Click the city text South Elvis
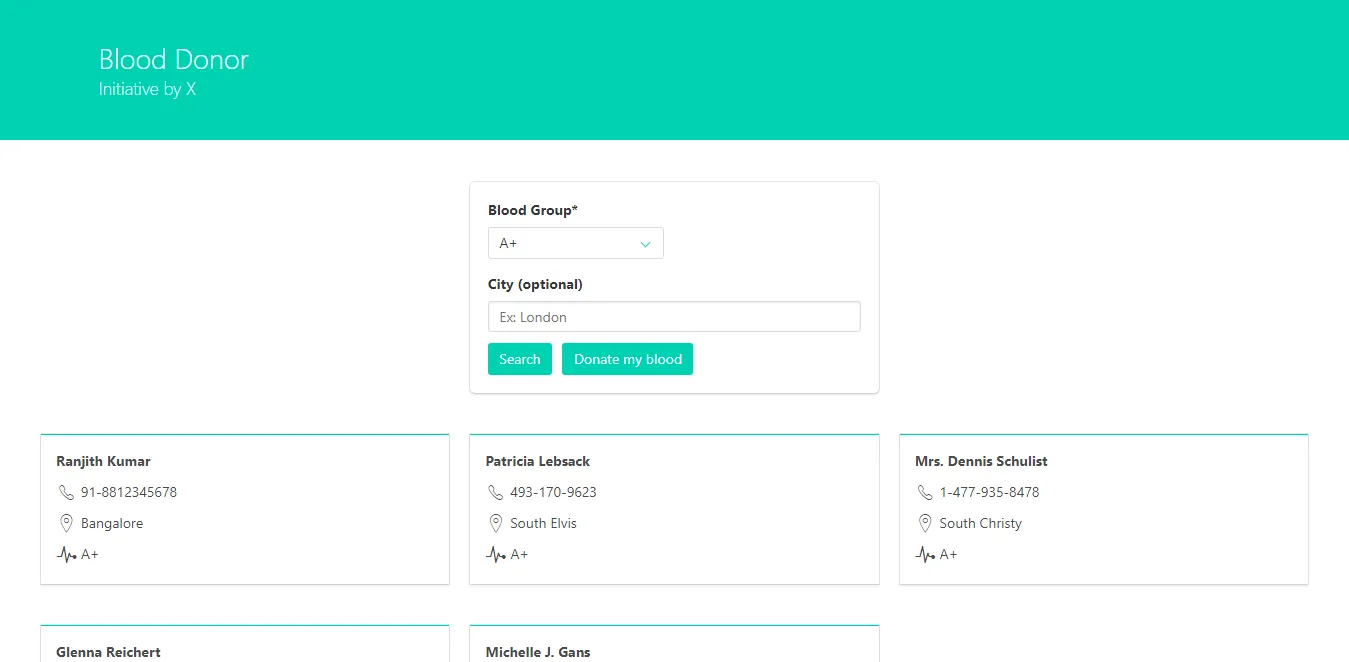1349x662 pixels. 543,523
